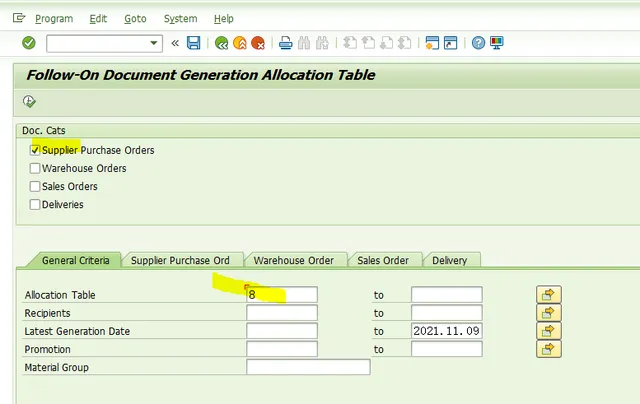The image size is (640, 404).
Task: Open multiple selection for Latest Generation Date
Action: tap(549, 331)
